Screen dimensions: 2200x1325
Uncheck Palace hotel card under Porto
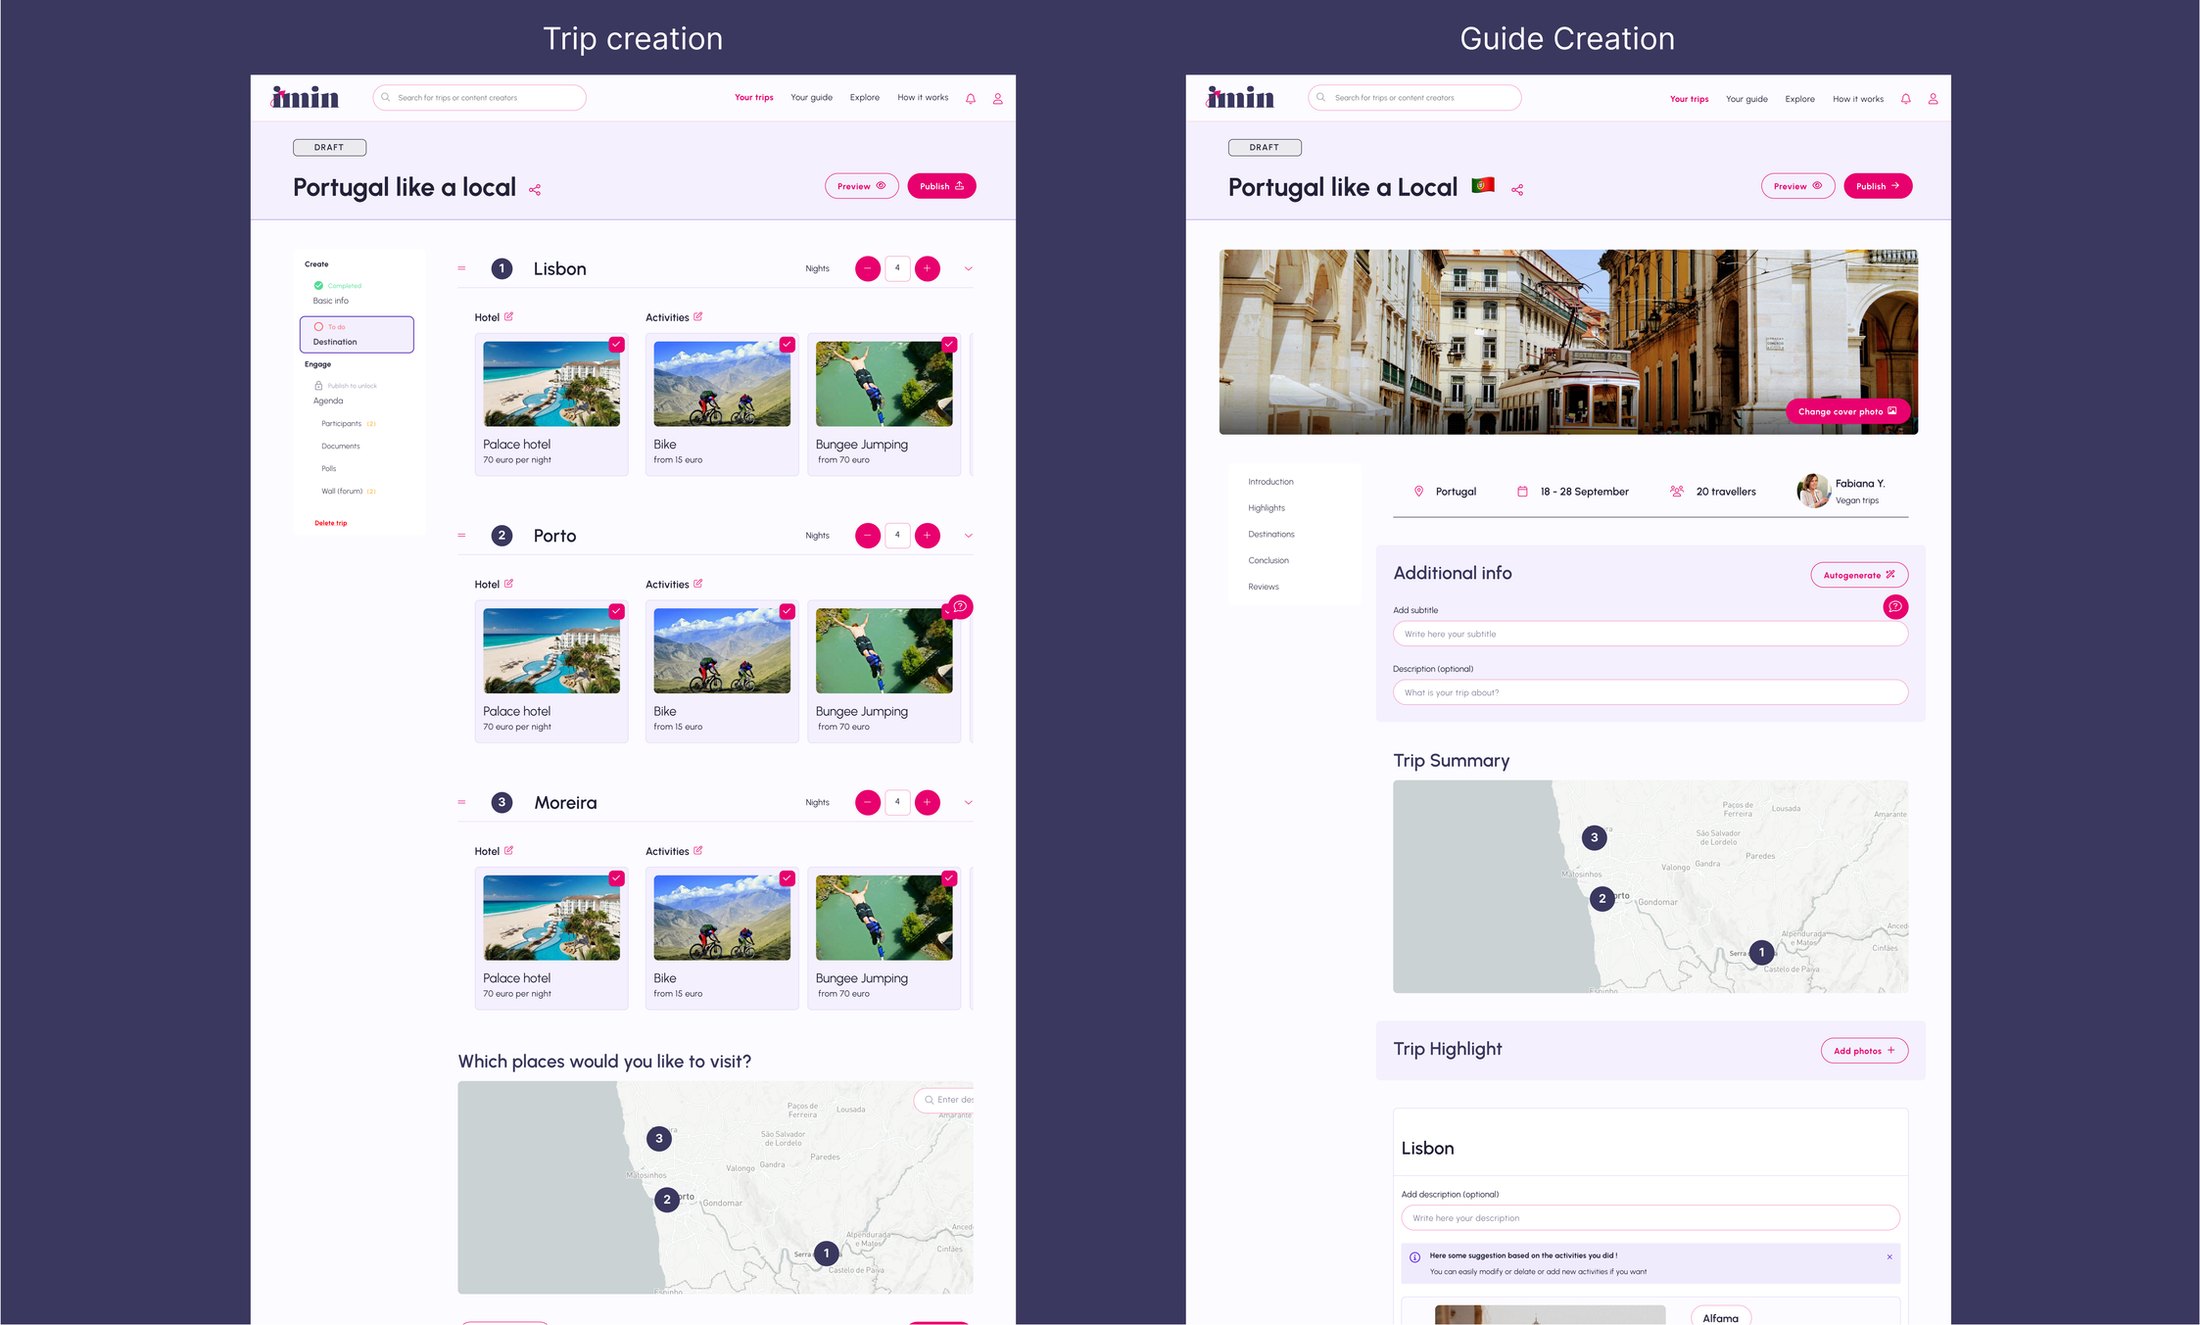point(617,611)
